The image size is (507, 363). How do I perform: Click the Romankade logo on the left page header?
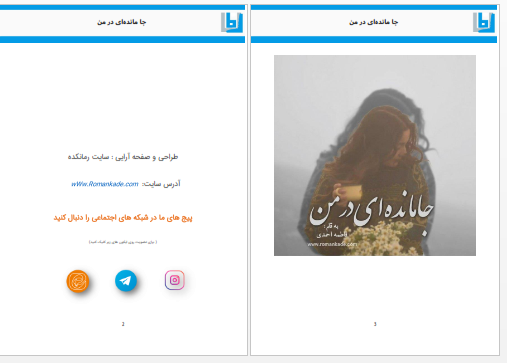(x=232, y=22)
